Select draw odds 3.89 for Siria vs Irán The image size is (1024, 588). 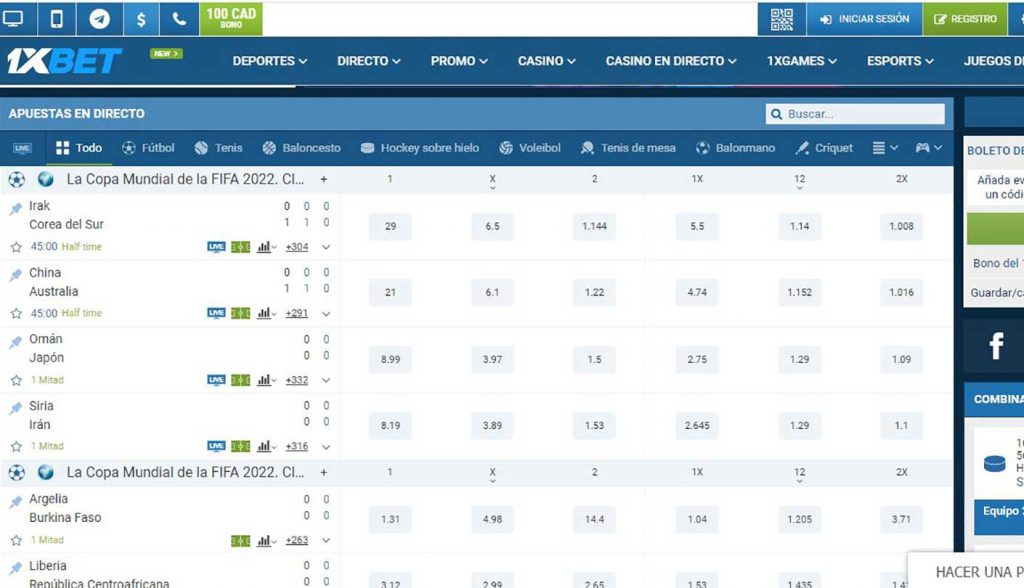click(492, 425)
